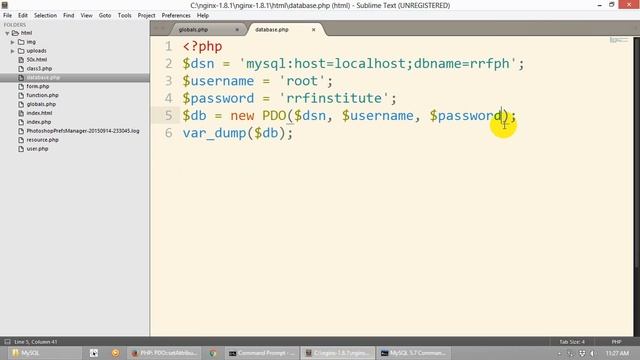Click var_dump on line 6
Viewport: 640px width, 360px height.
(214, 133)
